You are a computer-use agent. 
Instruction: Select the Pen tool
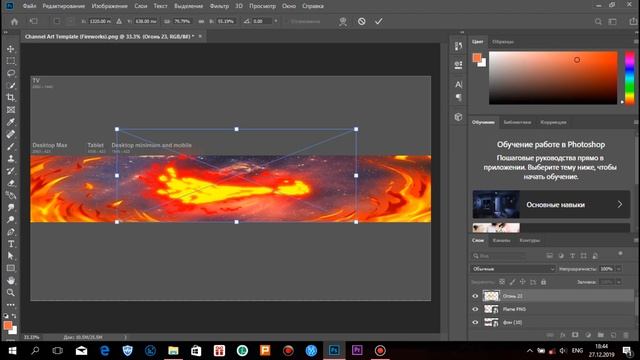coord(11,232)
